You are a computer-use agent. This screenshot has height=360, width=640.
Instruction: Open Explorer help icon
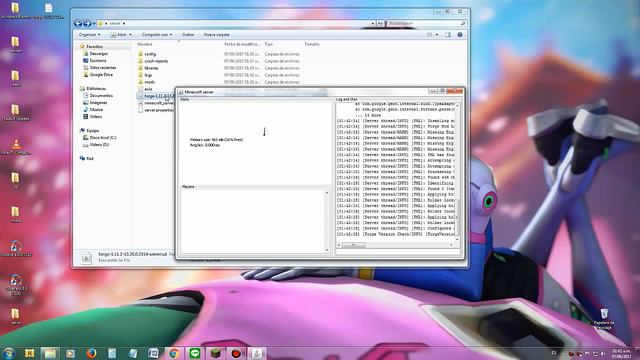pos(460,35)
